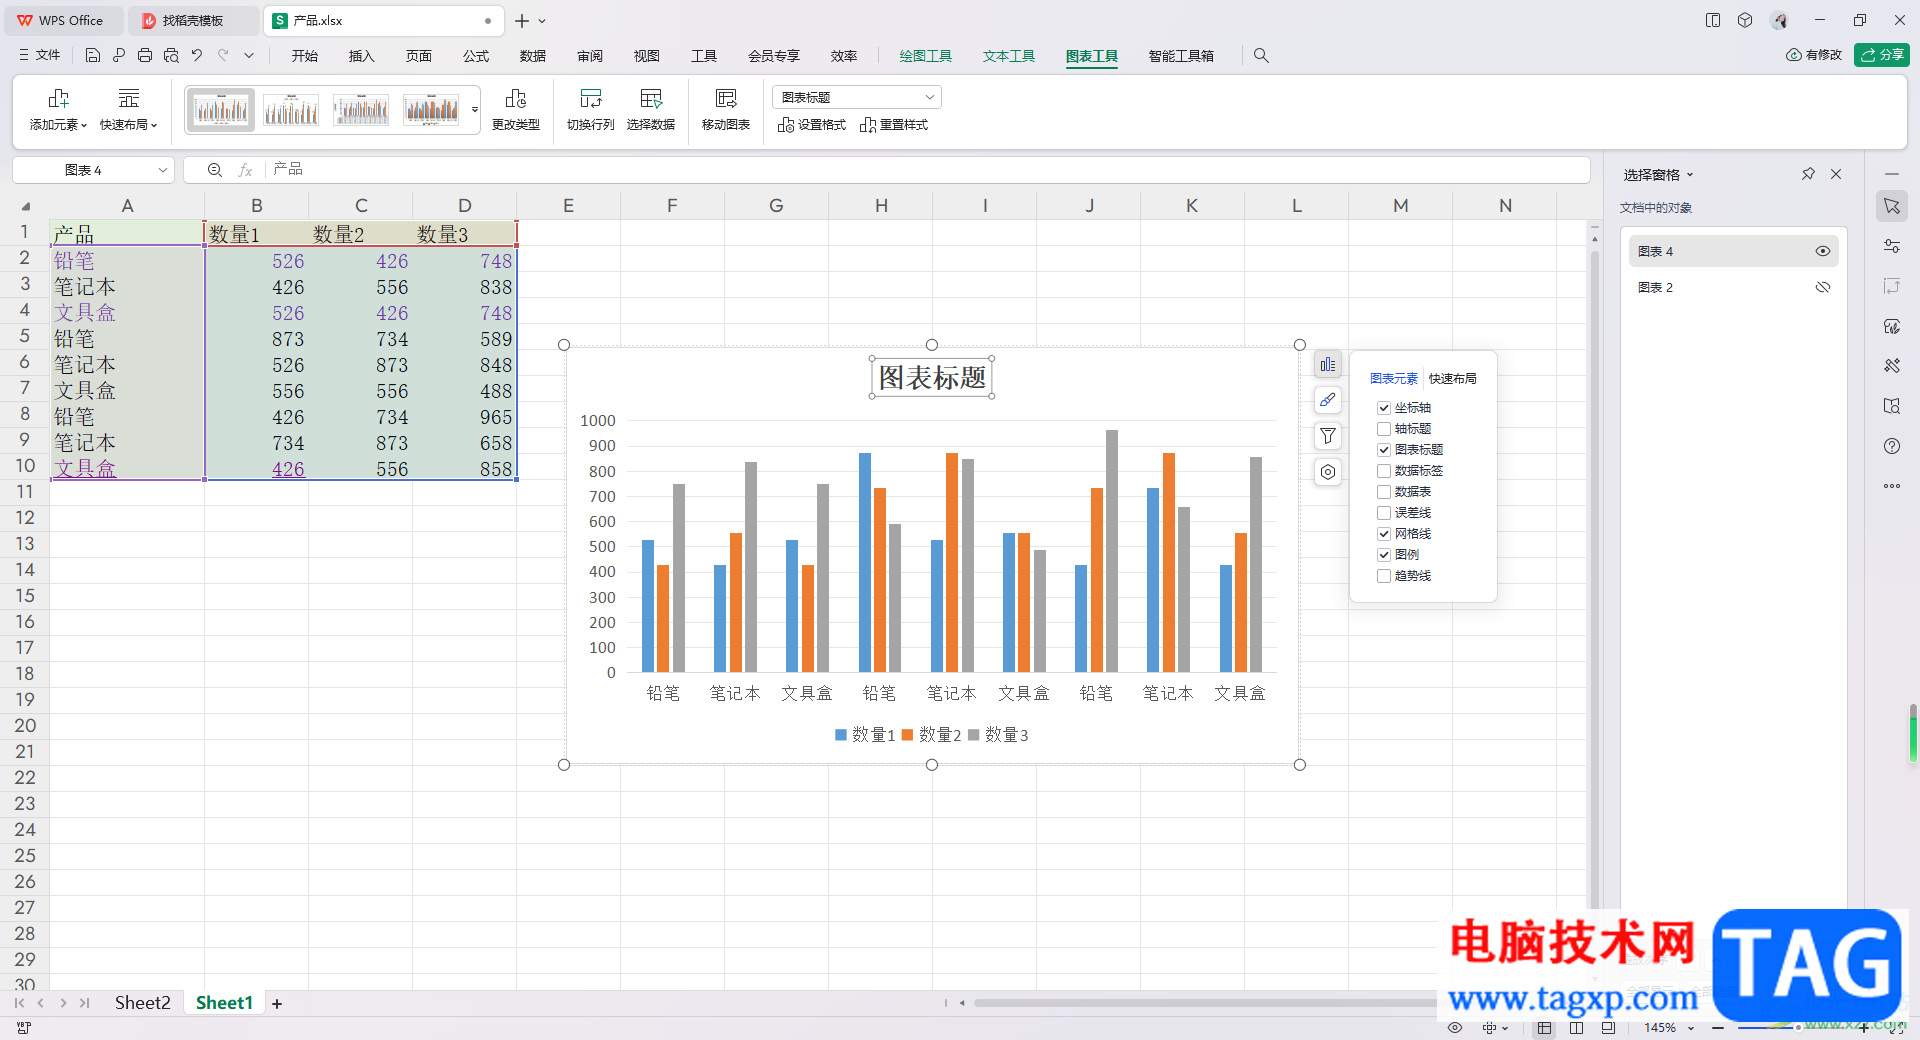
Task: Open the new tab dropdown arrow next to plus
Action: point(542,21)
